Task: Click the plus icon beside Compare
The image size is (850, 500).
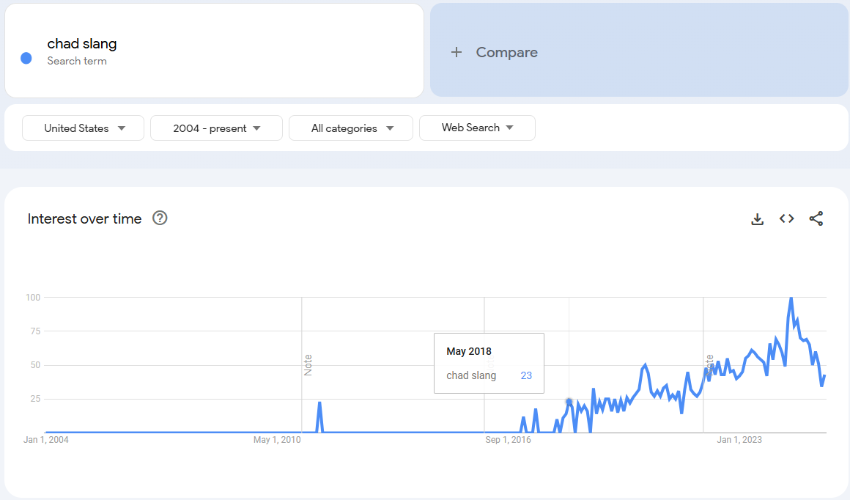Action: [x=456, y=52]
